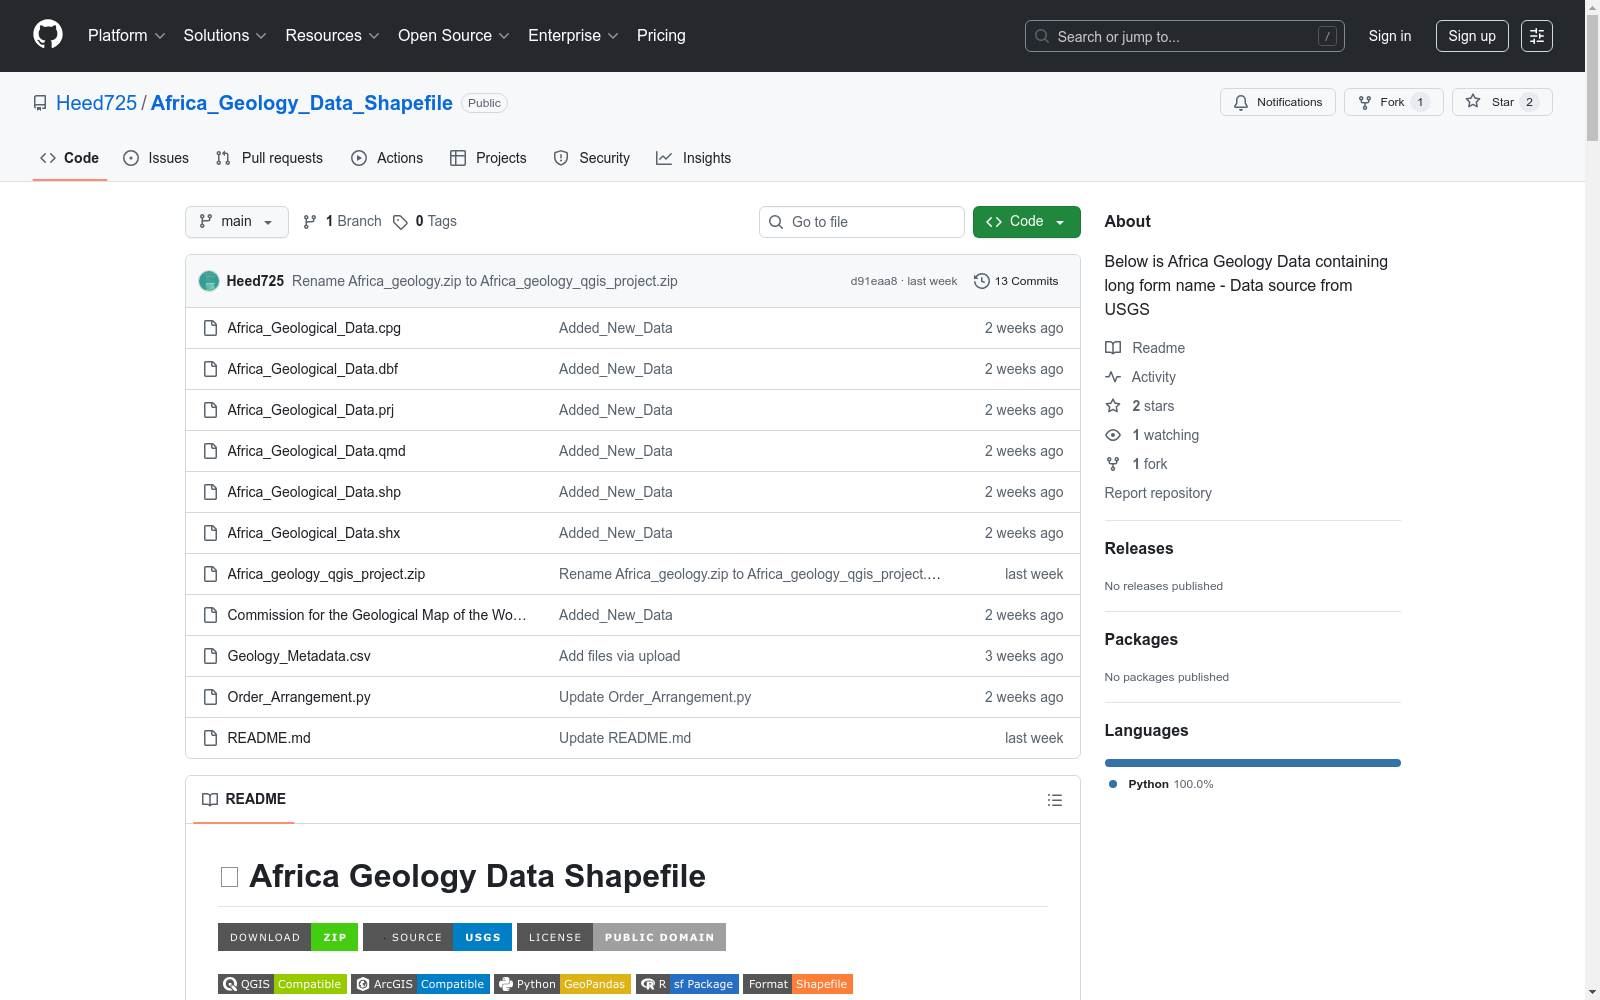Viewport: 1600px width, 1000px height.
Task: Expand the Solutions menu
Action: coord(225,36)
